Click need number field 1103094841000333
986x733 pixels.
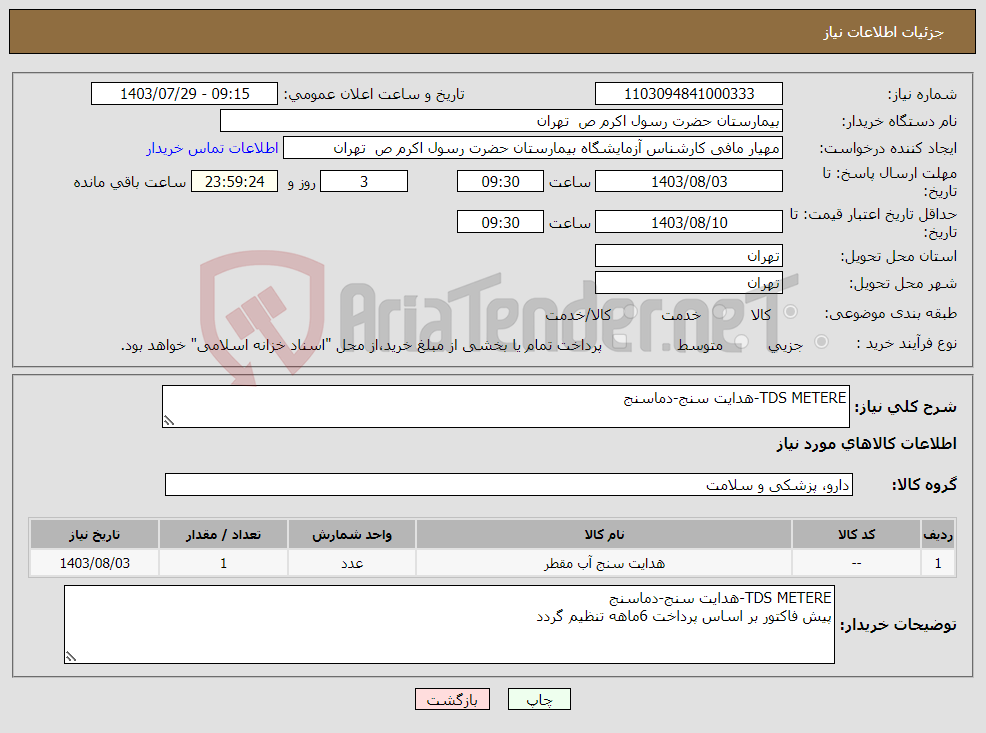click(x=689, y=94)
